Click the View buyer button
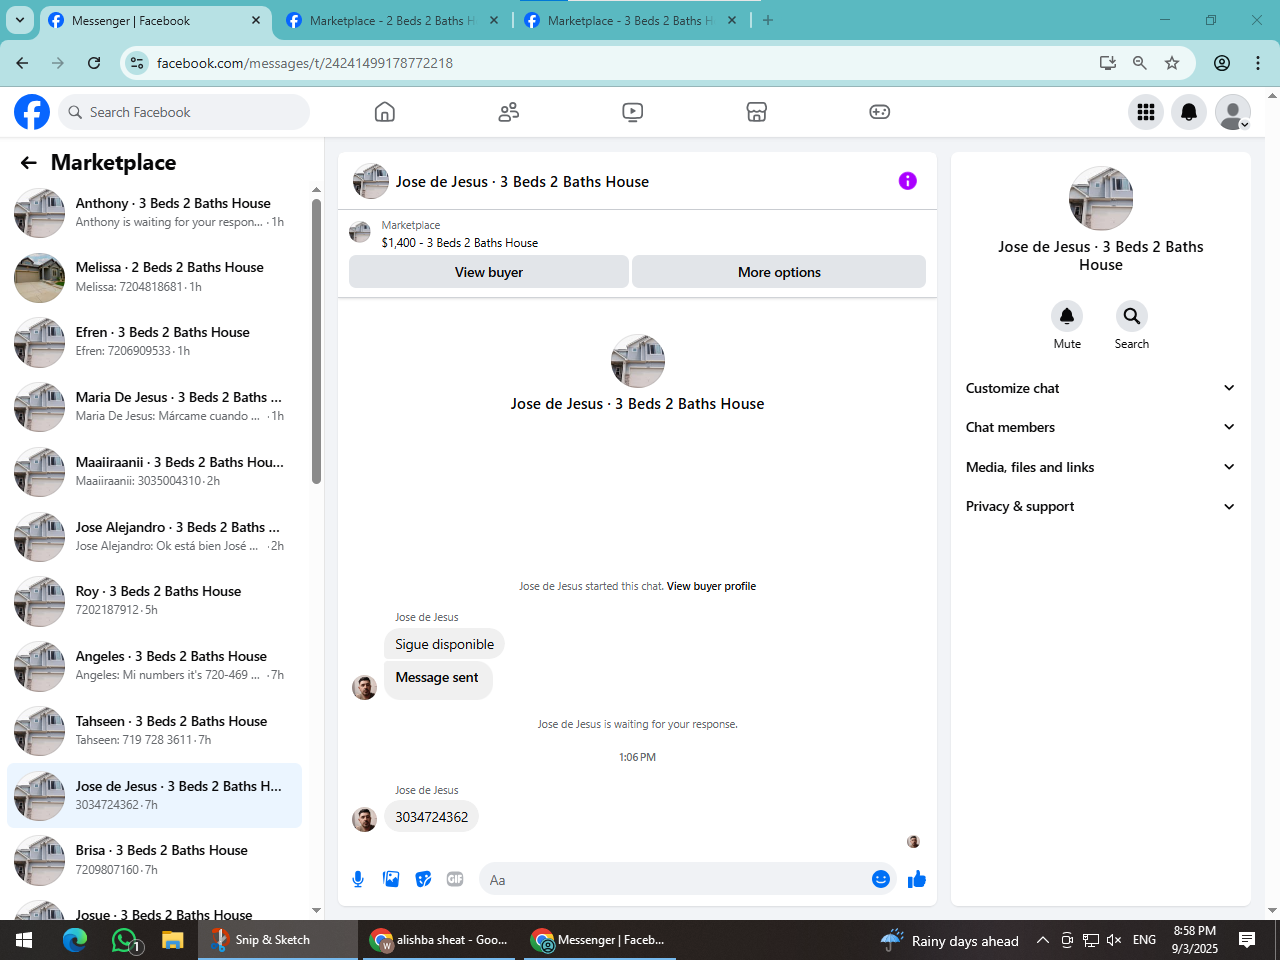The image size is (1280, 960). click(x=489, y=272)
